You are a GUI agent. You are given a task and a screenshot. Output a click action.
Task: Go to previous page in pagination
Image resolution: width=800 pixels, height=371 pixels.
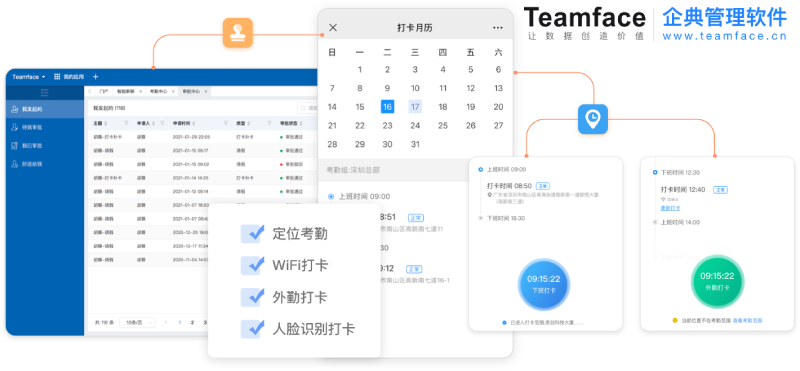(x=166, y=323)
